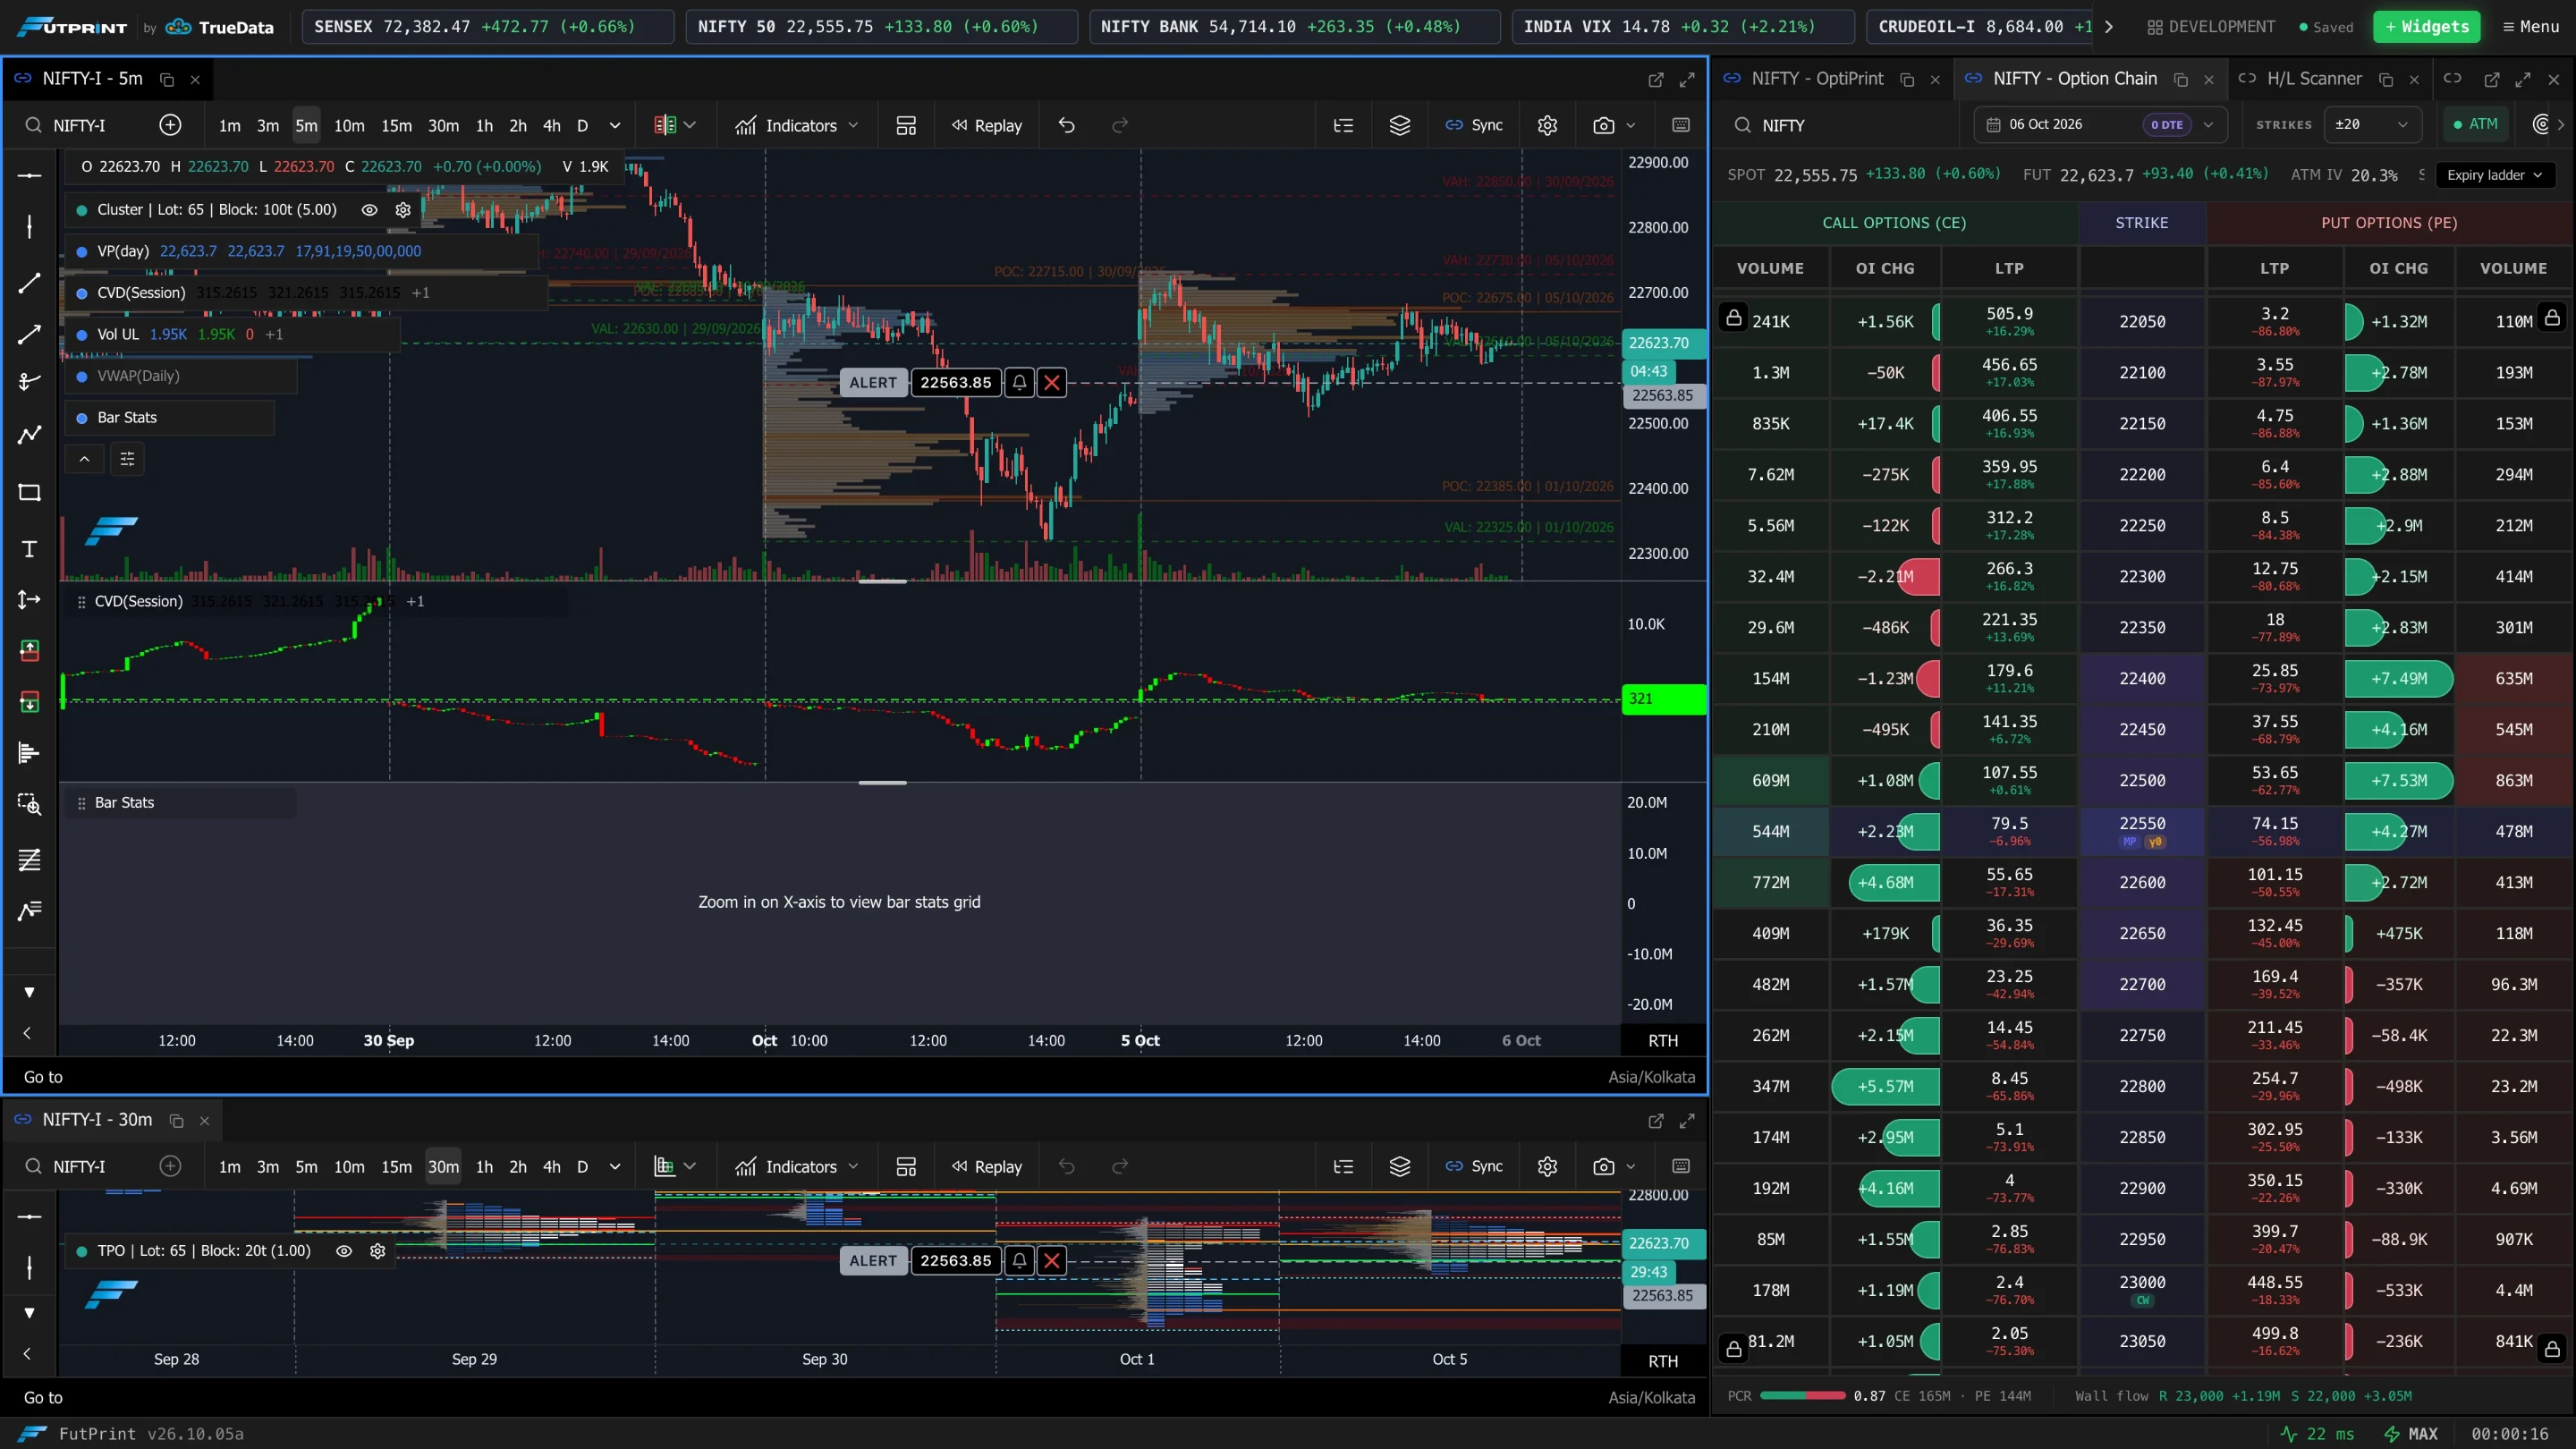
Task: Click object tree list icon in 5m toolbar
Action: 1343,125
